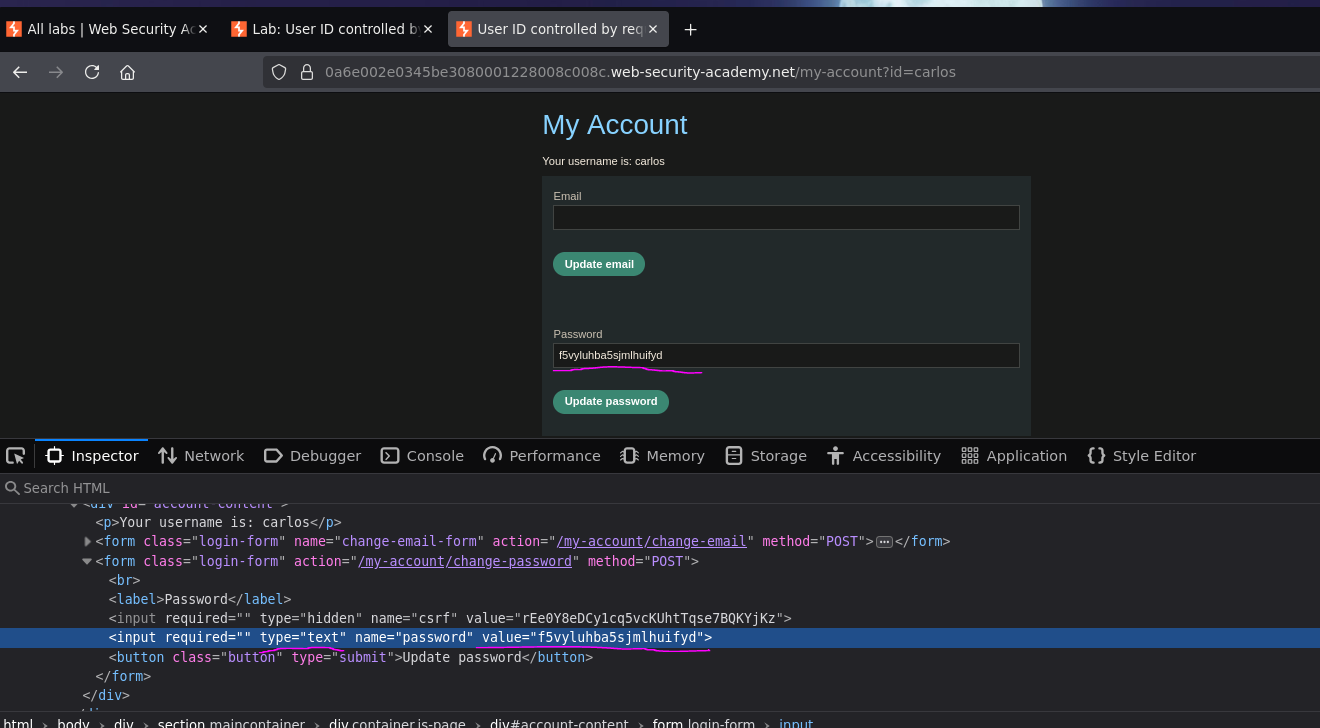
Task: Follow /my-account/change-password action link
Action: 465,561
